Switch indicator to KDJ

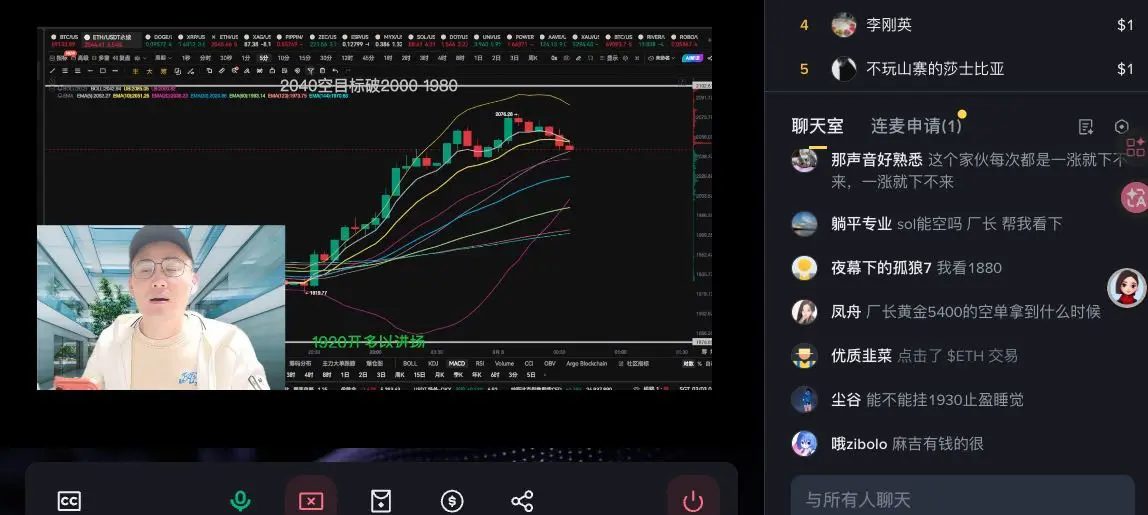click(x=433, y=363)
